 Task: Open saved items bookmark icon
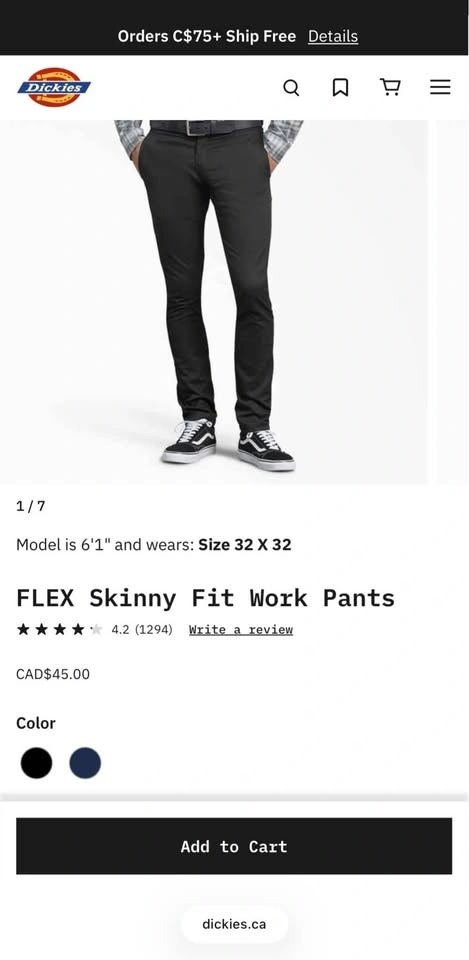pos(340,88)
